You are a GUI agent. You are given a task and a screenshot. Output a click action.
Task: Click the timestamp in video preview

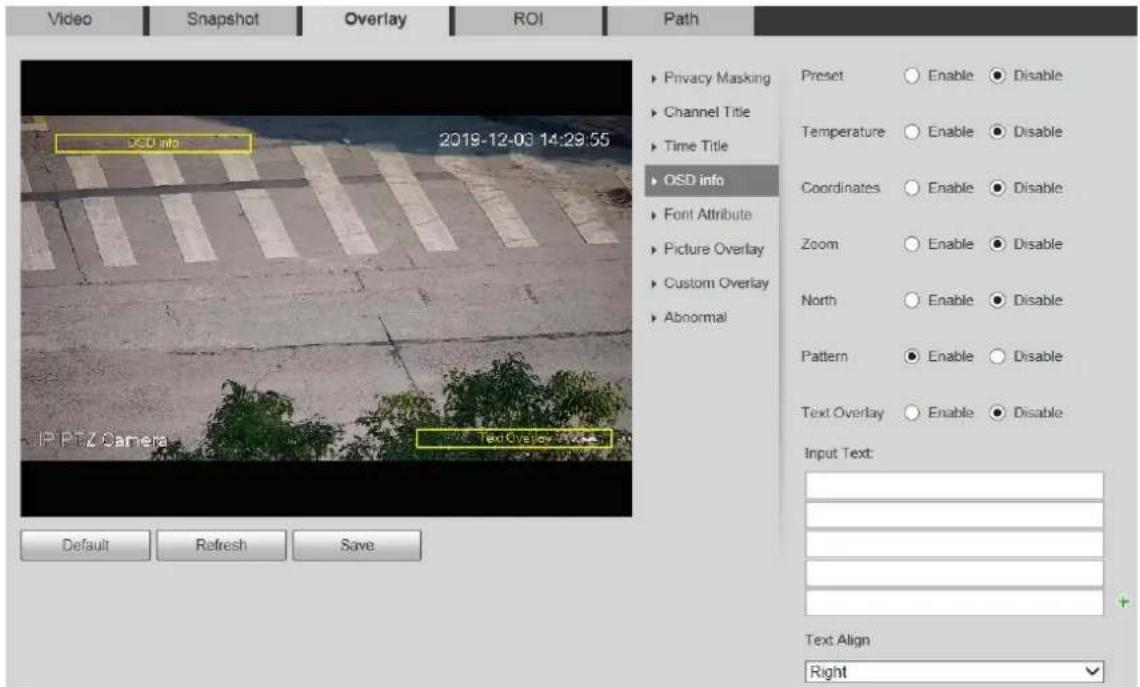pos(523,140)
